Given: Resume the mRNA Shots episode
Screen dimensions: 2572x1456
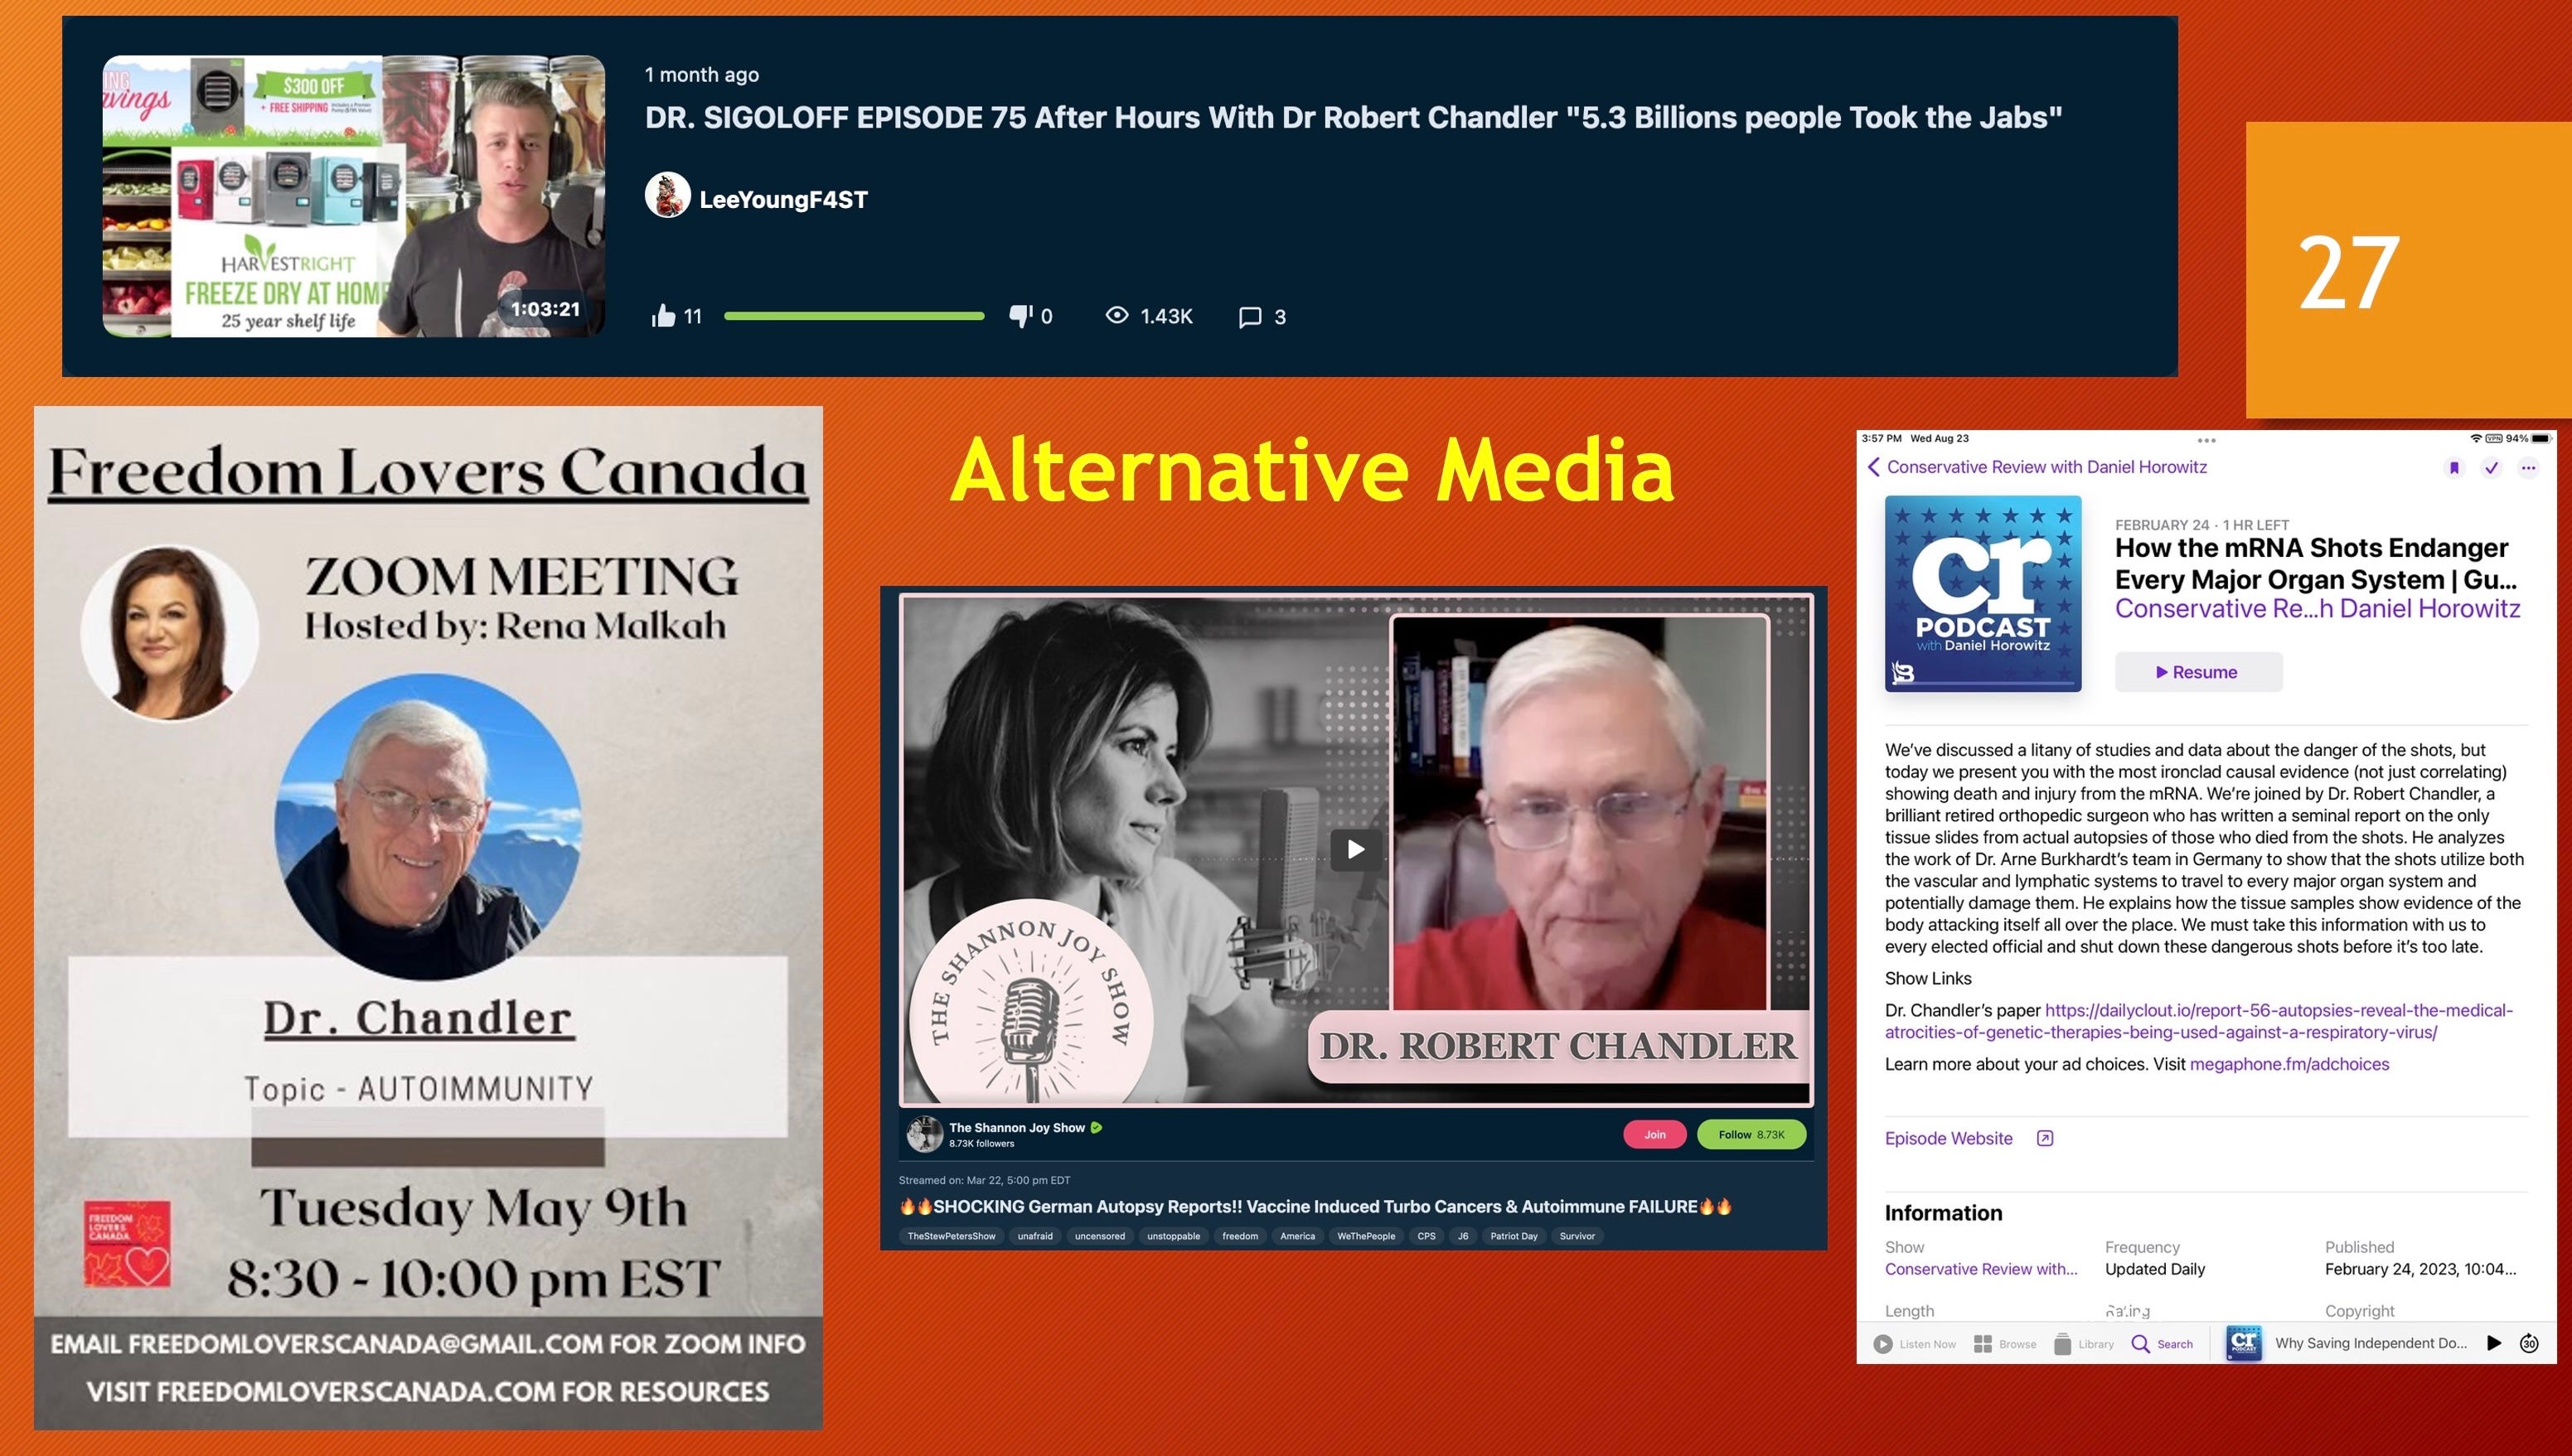Looking at the screenshot, I should pyautogui.click(x=2198, y=672).
